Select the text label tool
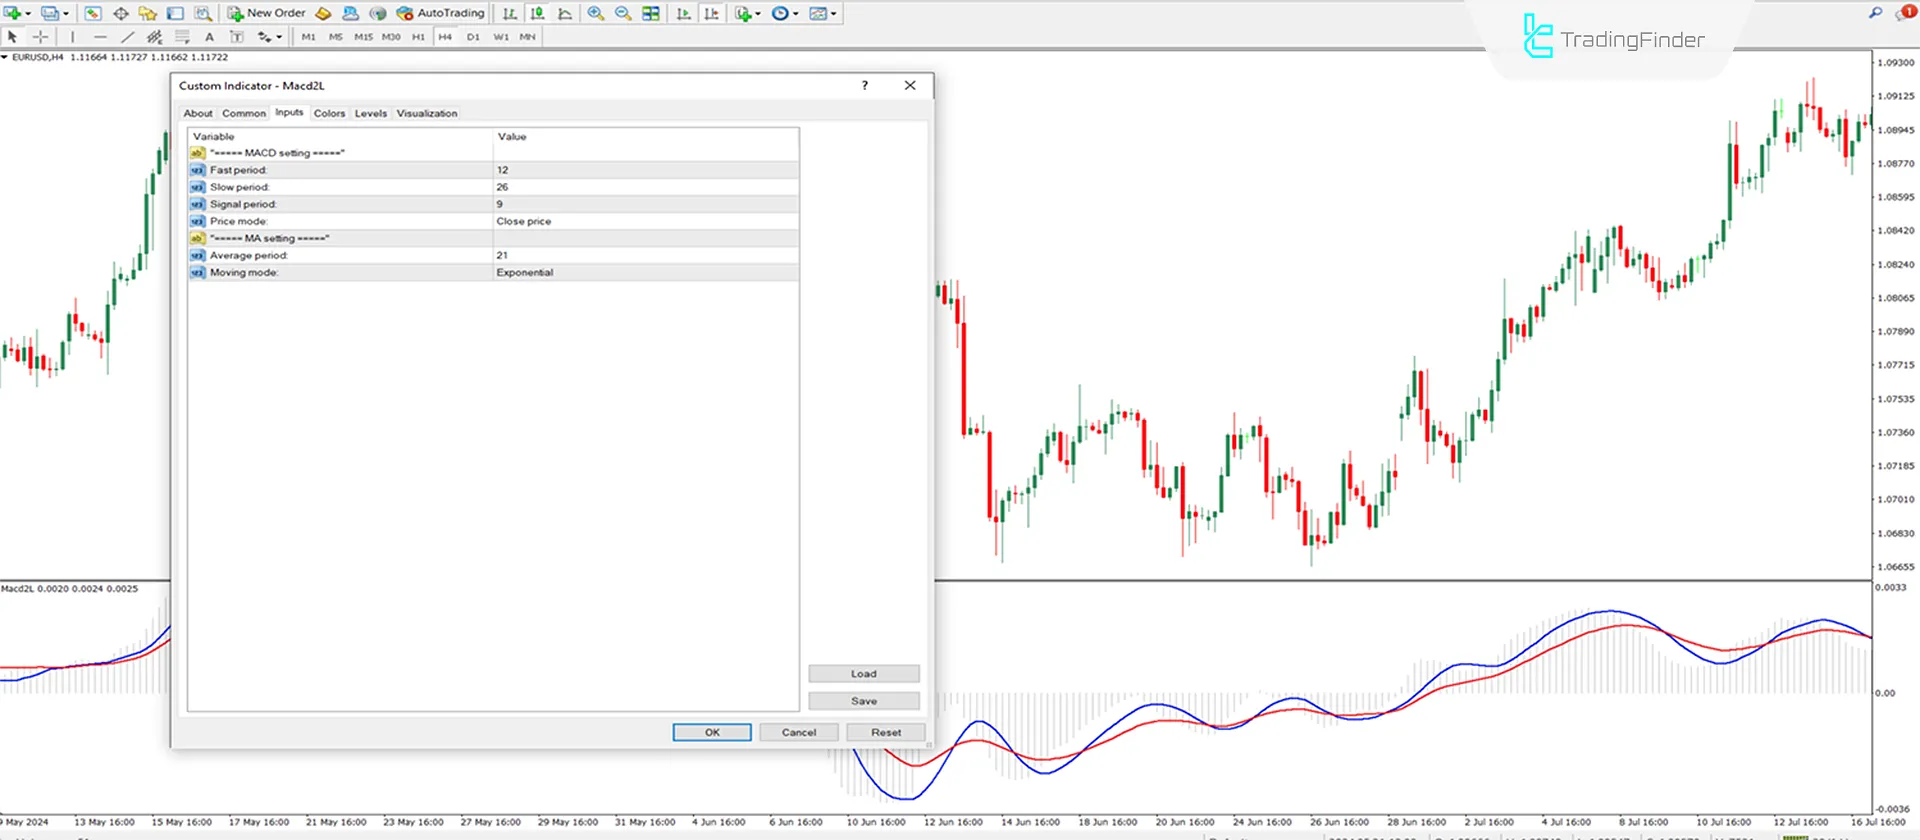Screen dimensions: 1920x840 (209, 37)
